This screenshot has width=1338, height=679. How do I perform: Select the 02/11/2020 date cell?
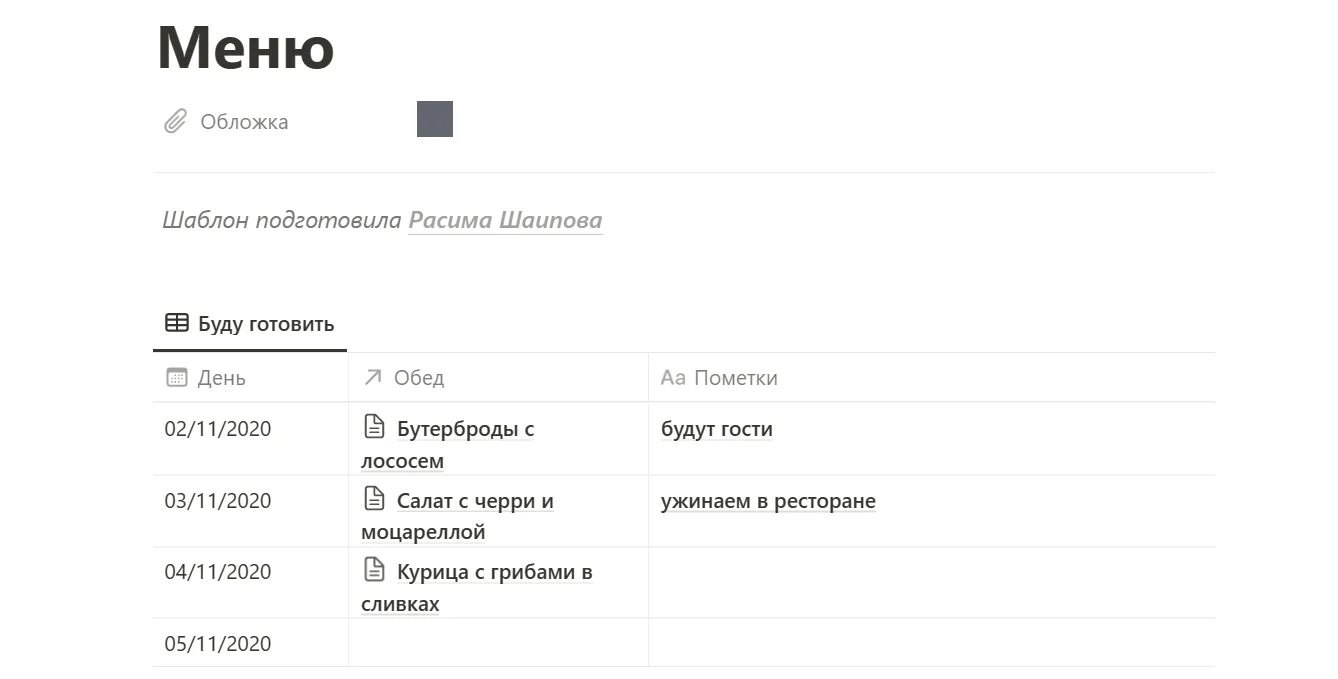pos(218,429)
